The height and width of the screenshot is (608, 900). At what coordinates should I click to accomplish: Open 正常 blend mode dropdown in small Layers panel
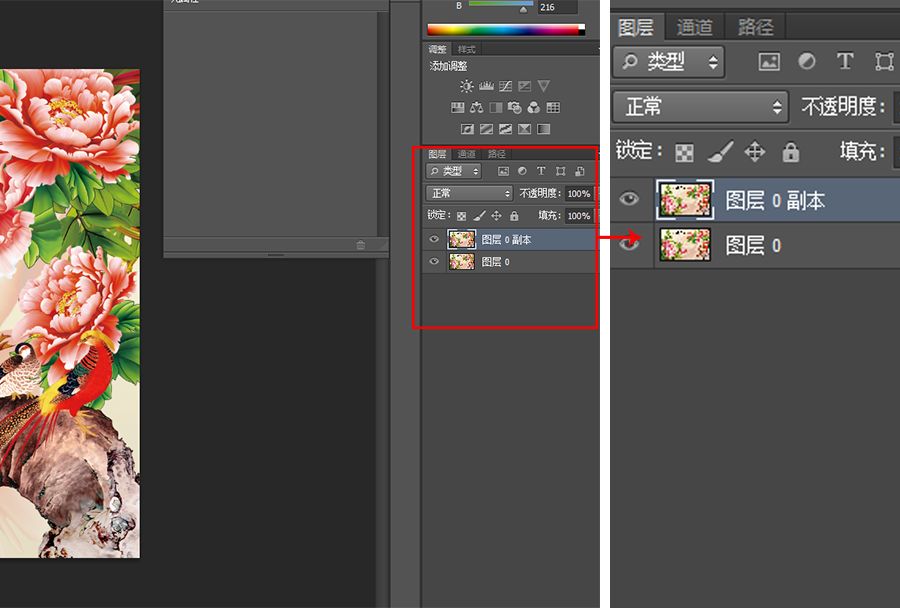(470, 193)
